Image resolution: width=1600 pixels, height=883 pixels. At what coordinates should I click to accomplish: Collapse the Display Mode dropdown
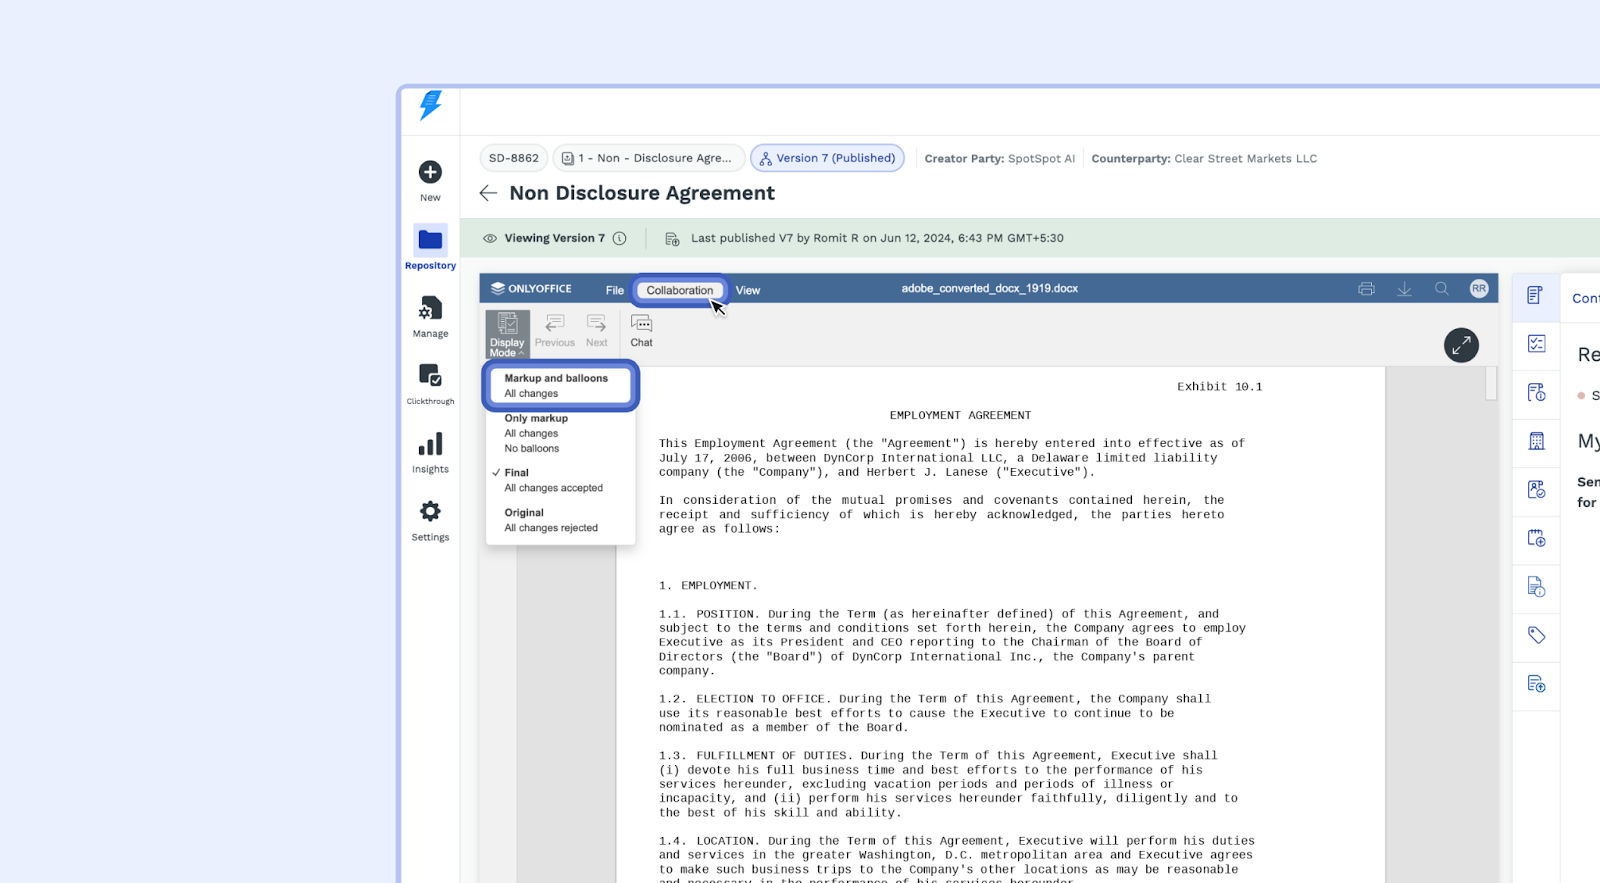tap(507, 334)
